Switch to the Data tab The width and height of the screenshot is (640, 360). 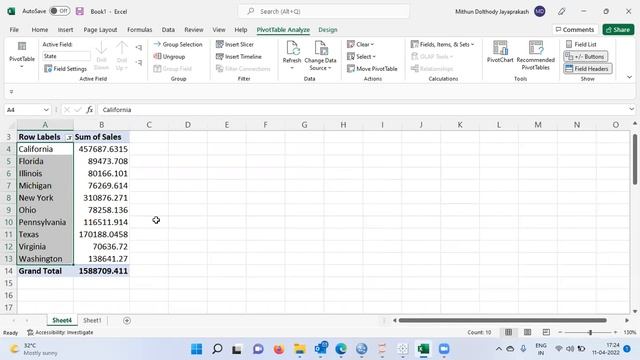click(168, 30)
